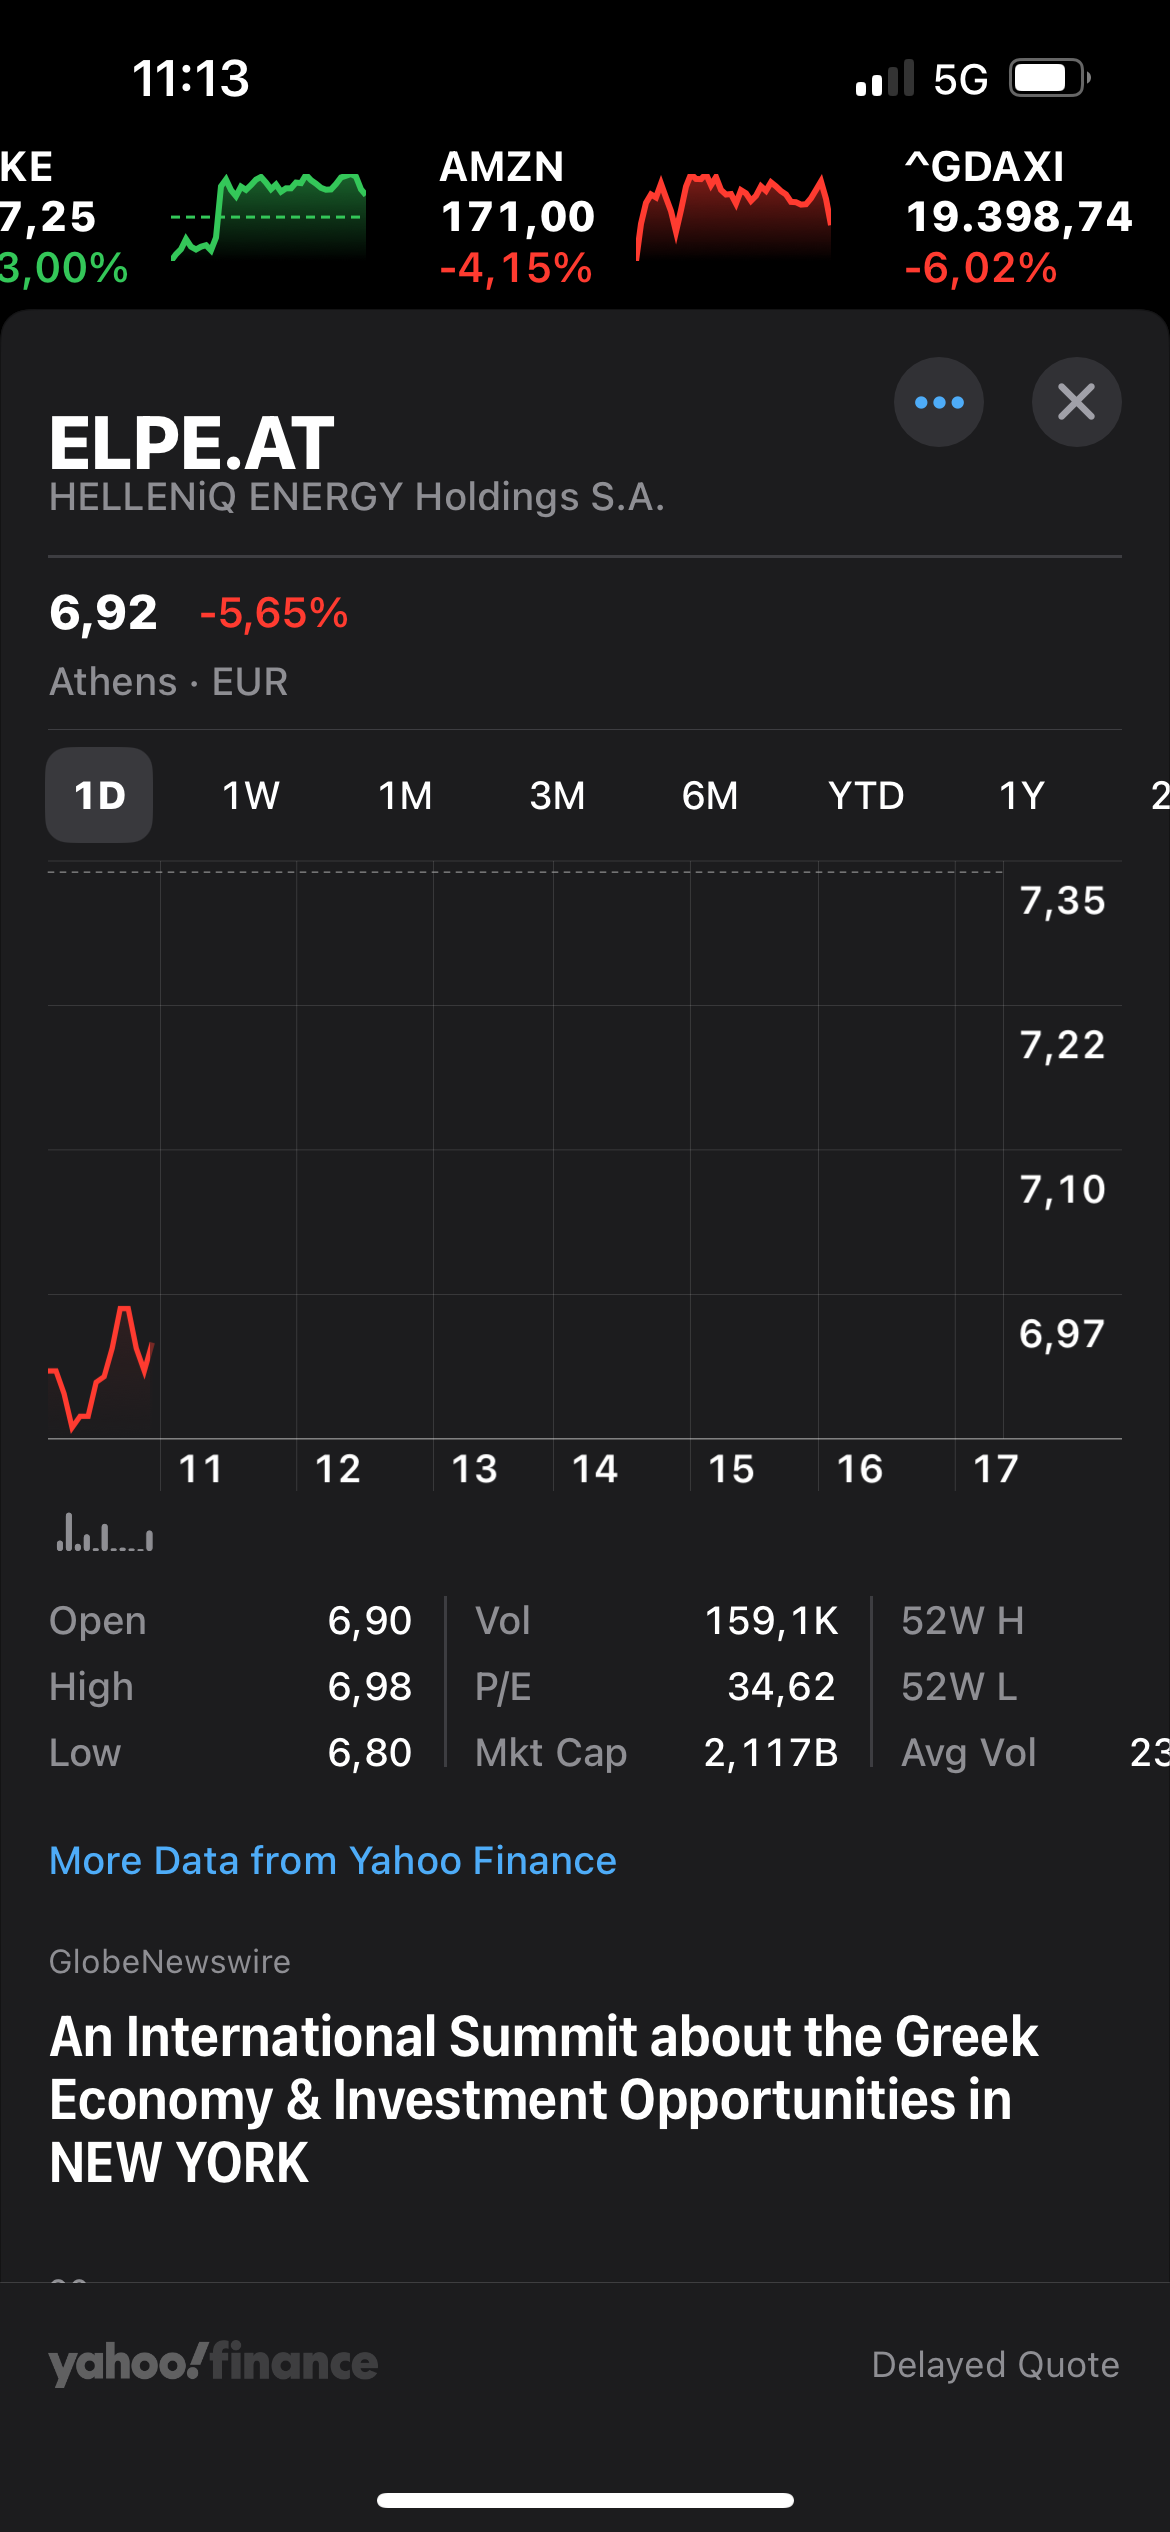Tap the current price 6,92
Image resolution: width=1170 pixels, height=2532 pixels.
pos(104,612)
